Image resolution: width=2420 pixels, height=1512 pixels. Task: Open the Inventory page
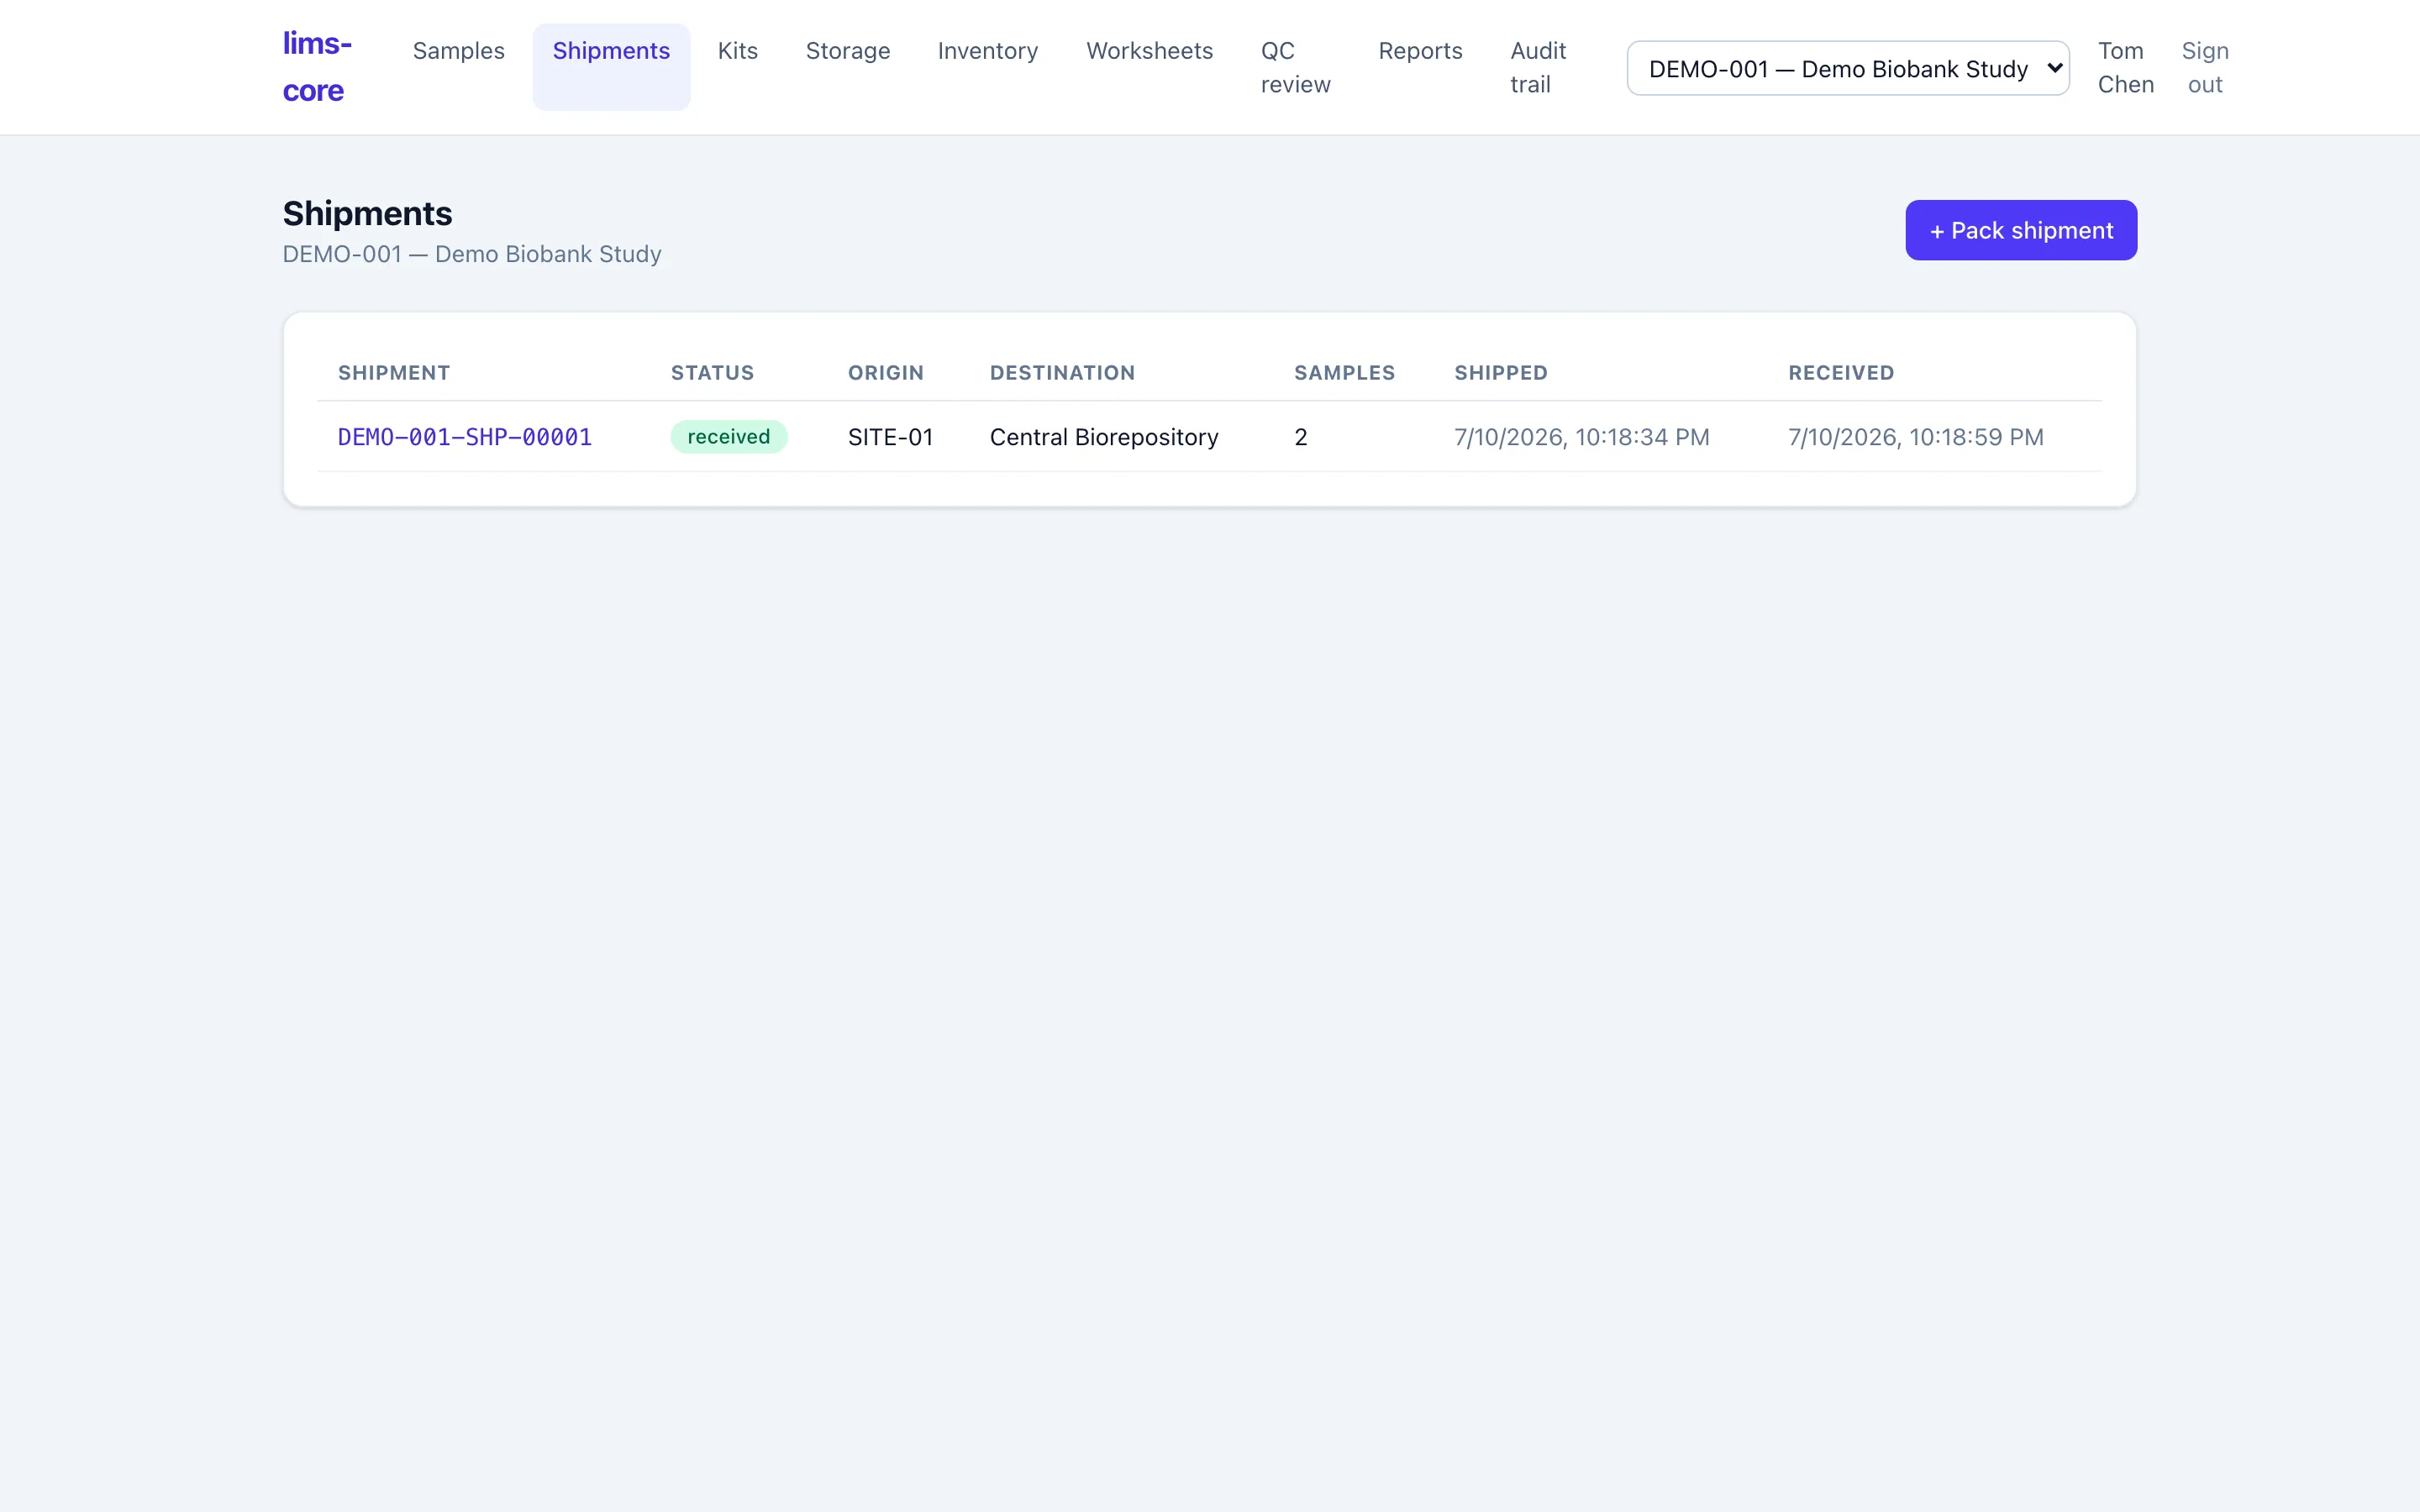pyautogui.click(x=988, y=51)
